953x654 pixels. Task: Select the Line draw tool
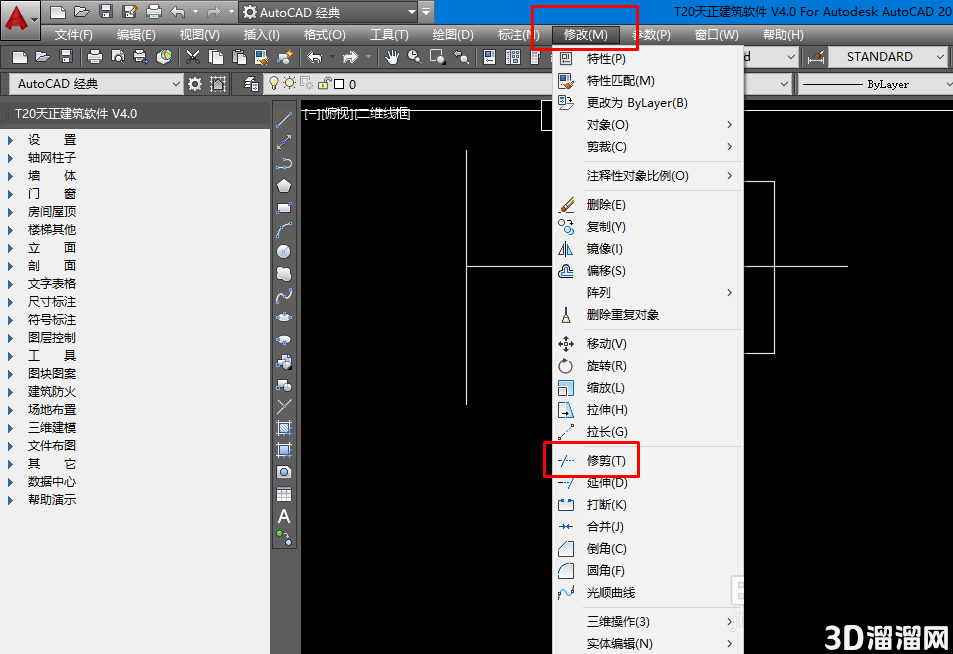[x=284, y=120]
